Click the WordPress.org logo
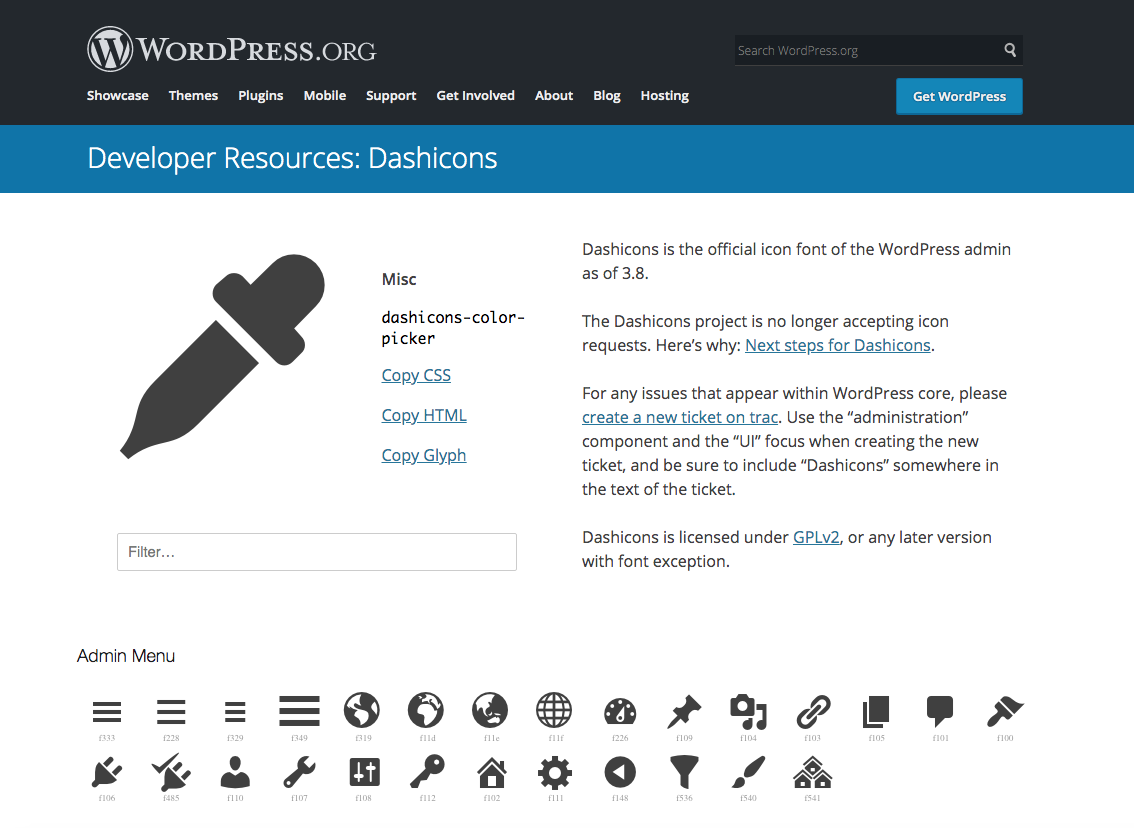 coord(231,49)
